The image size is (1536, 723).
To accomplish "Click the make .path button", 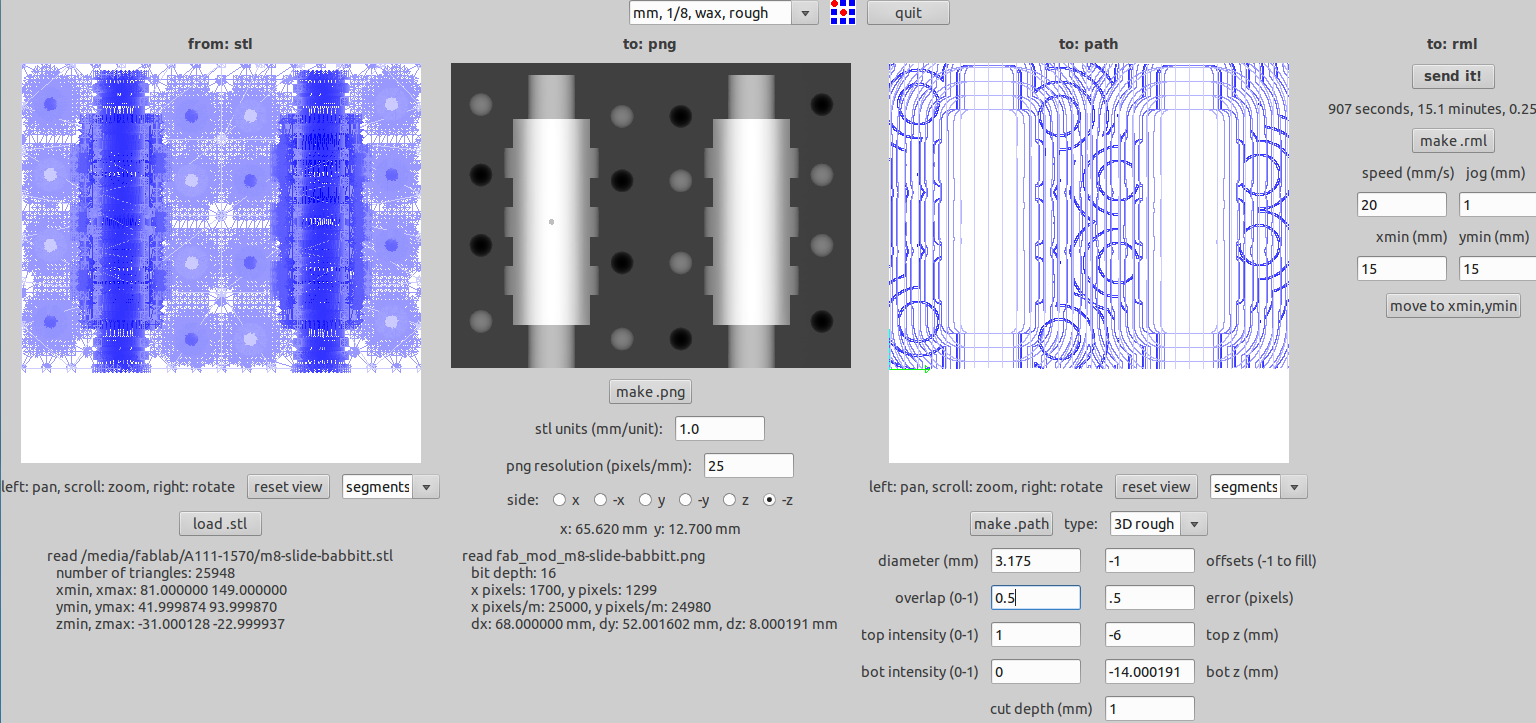I will (x=1012, y=524).
